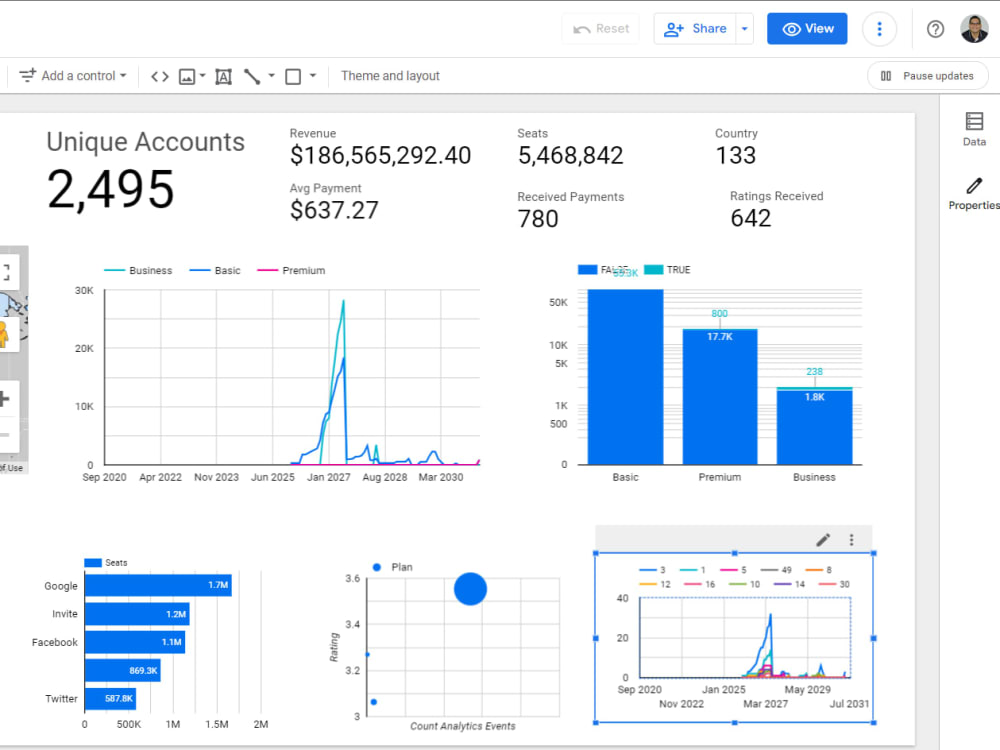
Task: Open the Data panel in the sidebar
Action: click(973, 128)
